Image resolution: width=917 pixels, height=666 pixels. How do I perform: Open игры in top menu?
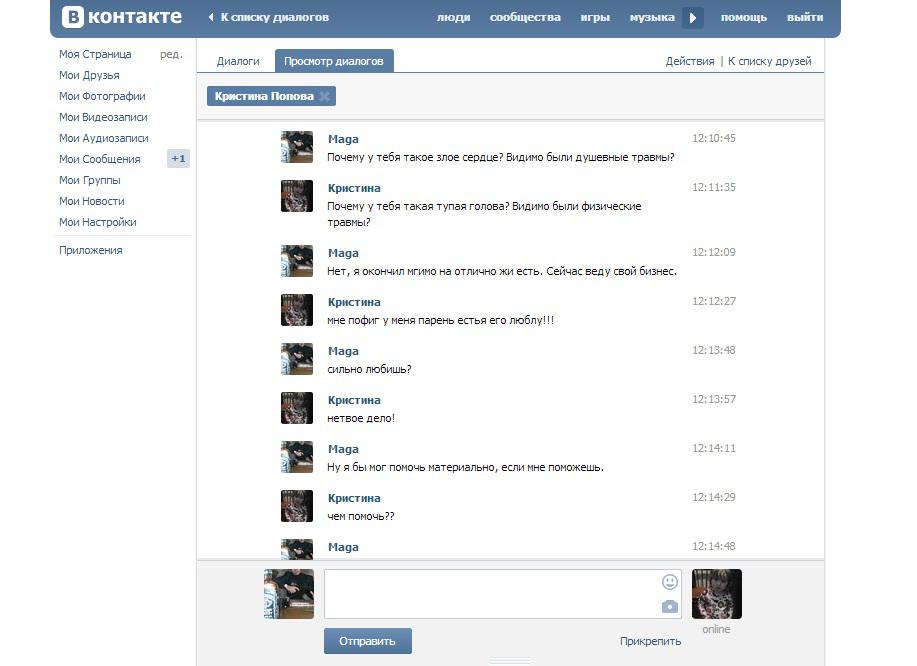point(595,18)
